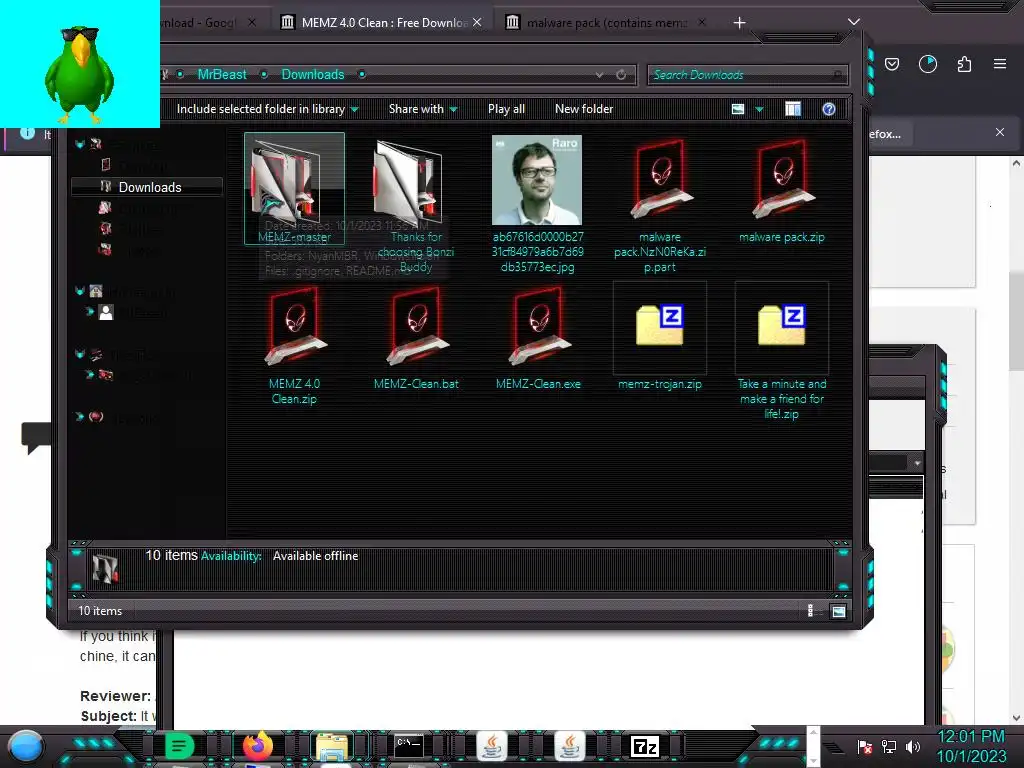1024x768 pixels.
Task: Select the MEMZ-master folder
Action: pos(294,188)
